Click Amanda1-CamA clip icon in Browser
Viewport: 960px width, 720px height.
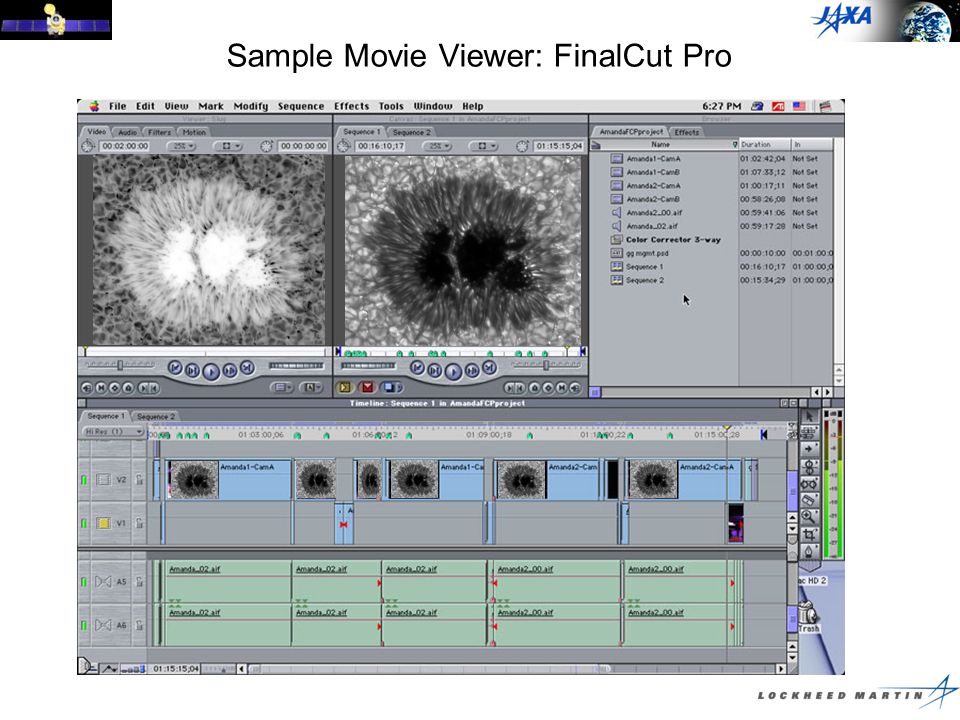617,159
